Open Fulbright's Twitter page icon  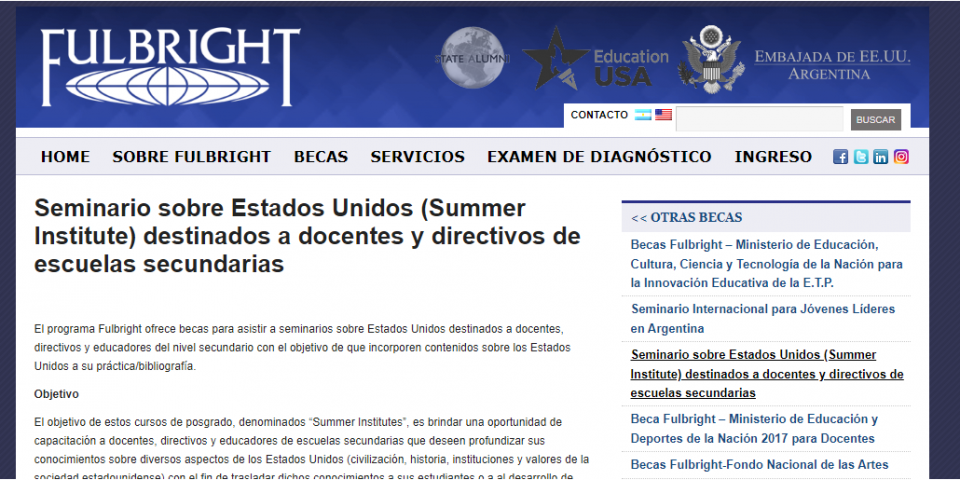point(861,157)
